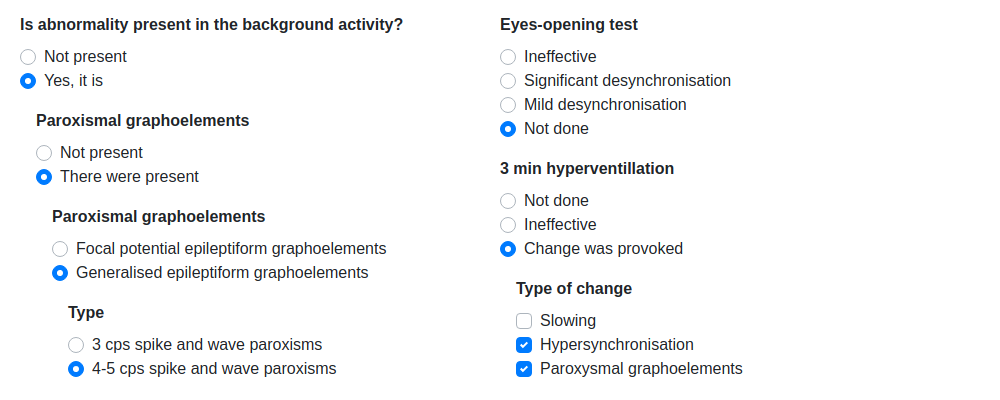The height and width of the screenshot is (400, 1000).
Task: Set Eyes-opening test to 'Not done'
Action: (x=508, y=129)
